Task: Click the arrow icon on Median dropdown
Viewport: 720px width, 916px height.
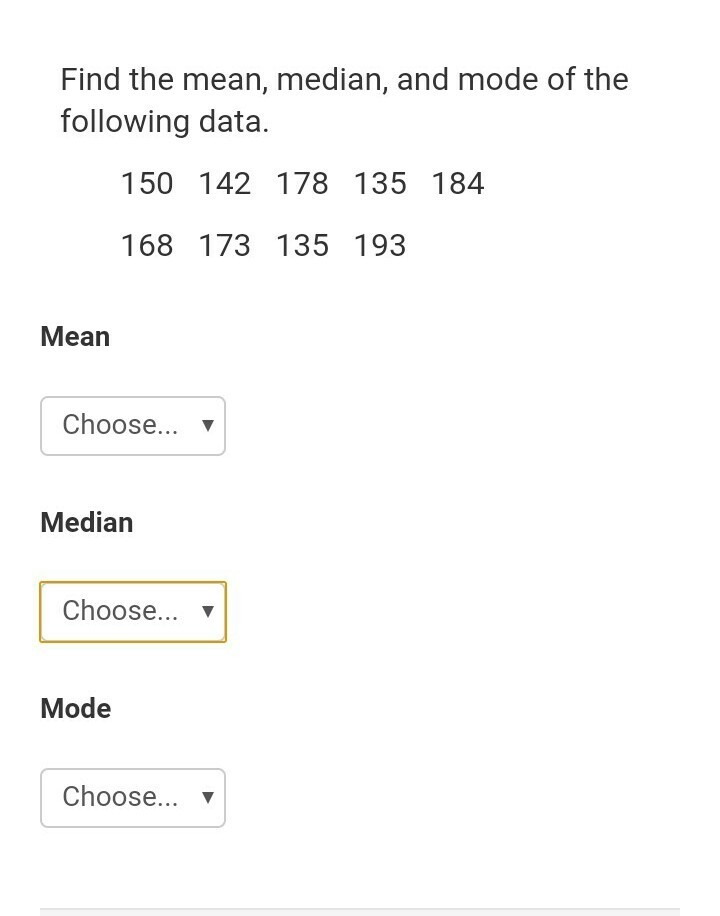Action: point(208,611)
